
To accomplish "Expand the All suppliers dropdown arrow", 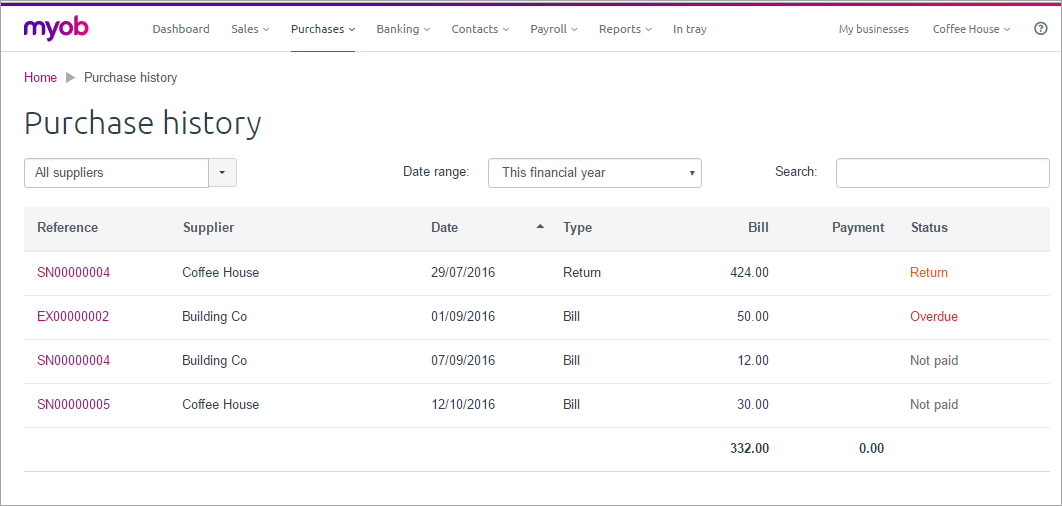I will click(x=222, y=173).
